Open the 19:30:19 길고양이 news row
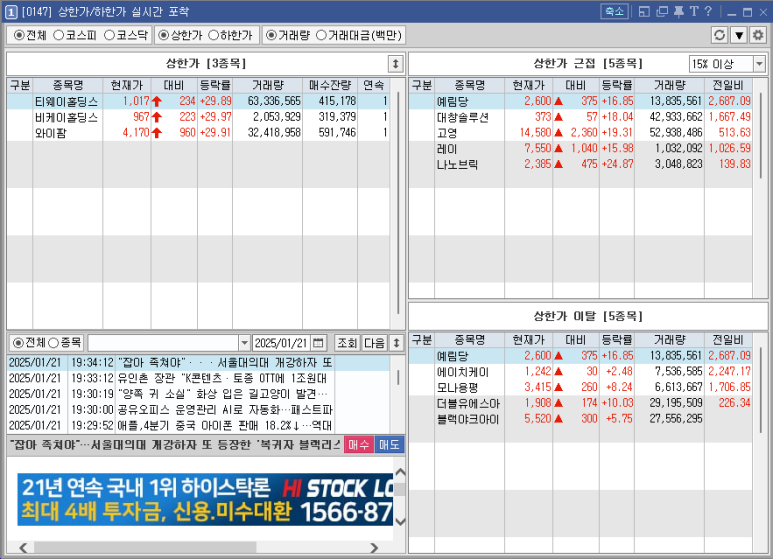Image resolution: width=773 pixels, height=559 pixels. pos(198,394)
